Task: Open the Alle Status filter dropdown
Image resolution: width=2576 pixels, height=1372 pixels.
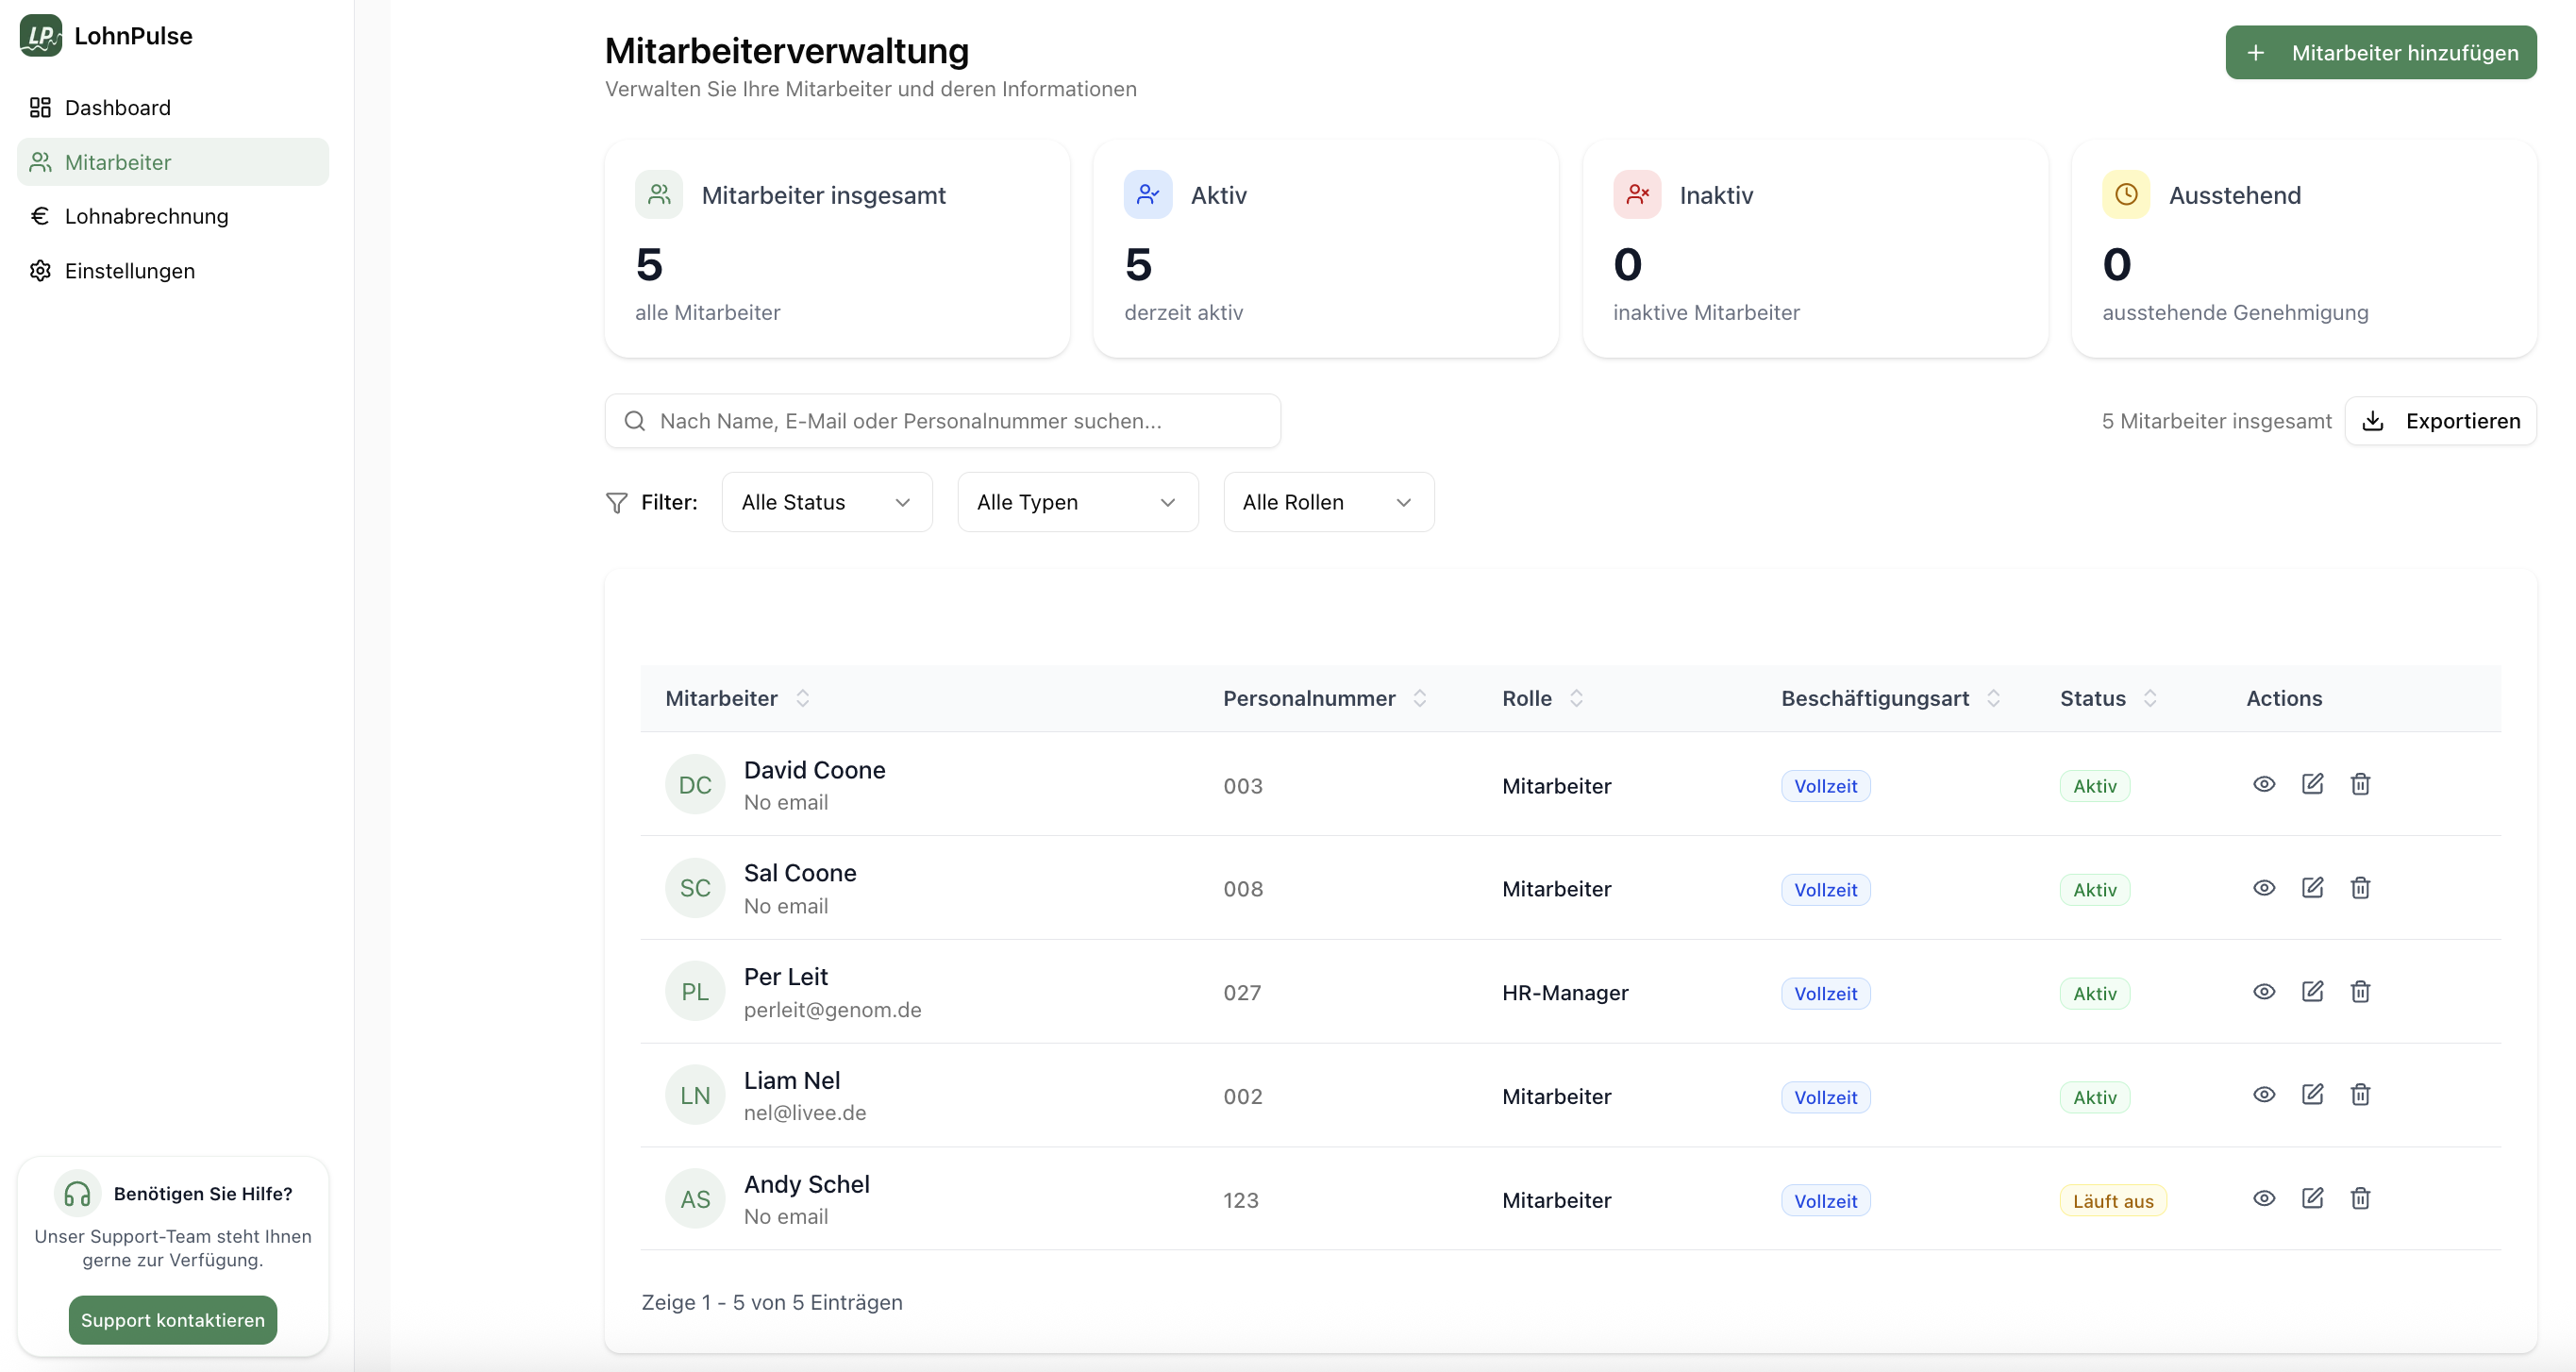Action: pyautogui.click(x=826, y=502)
